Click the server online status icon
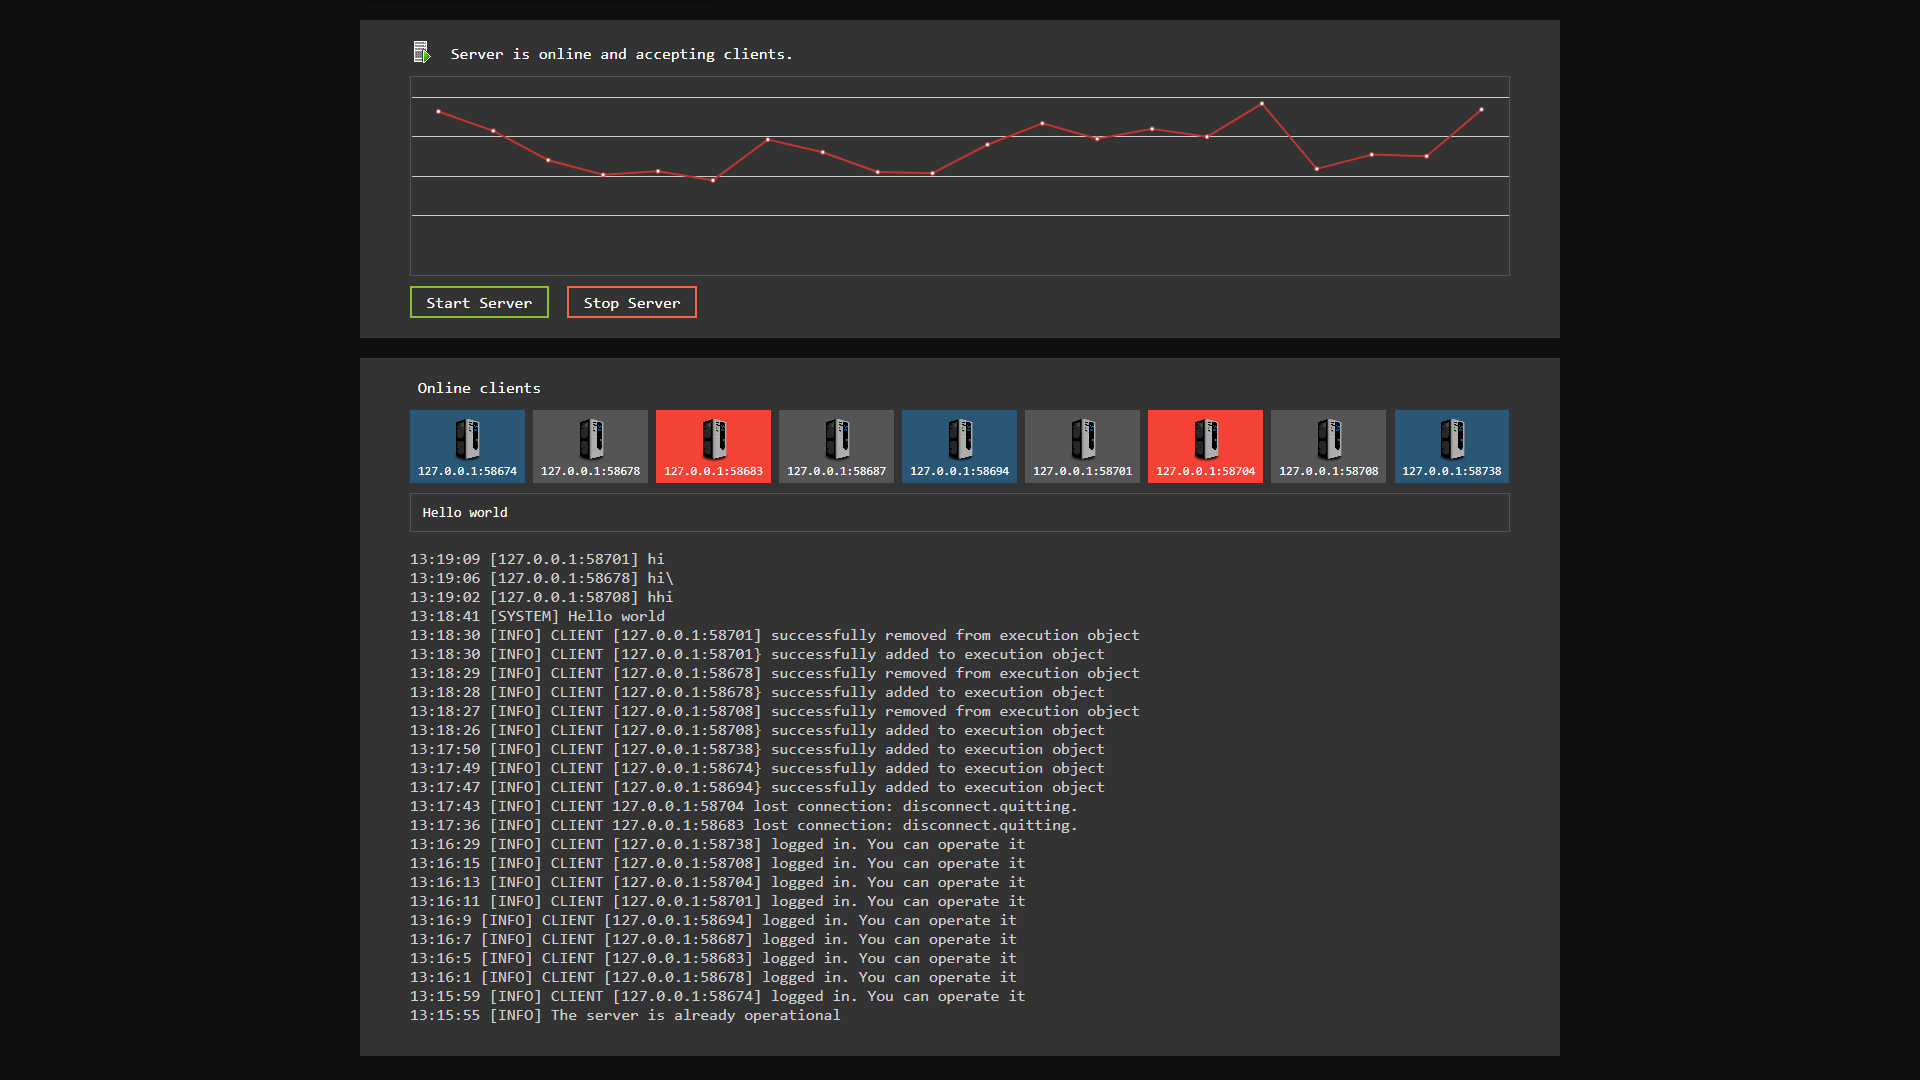Image resolution: width=1920 pixels, height=1080 pixels. [421, 53]
